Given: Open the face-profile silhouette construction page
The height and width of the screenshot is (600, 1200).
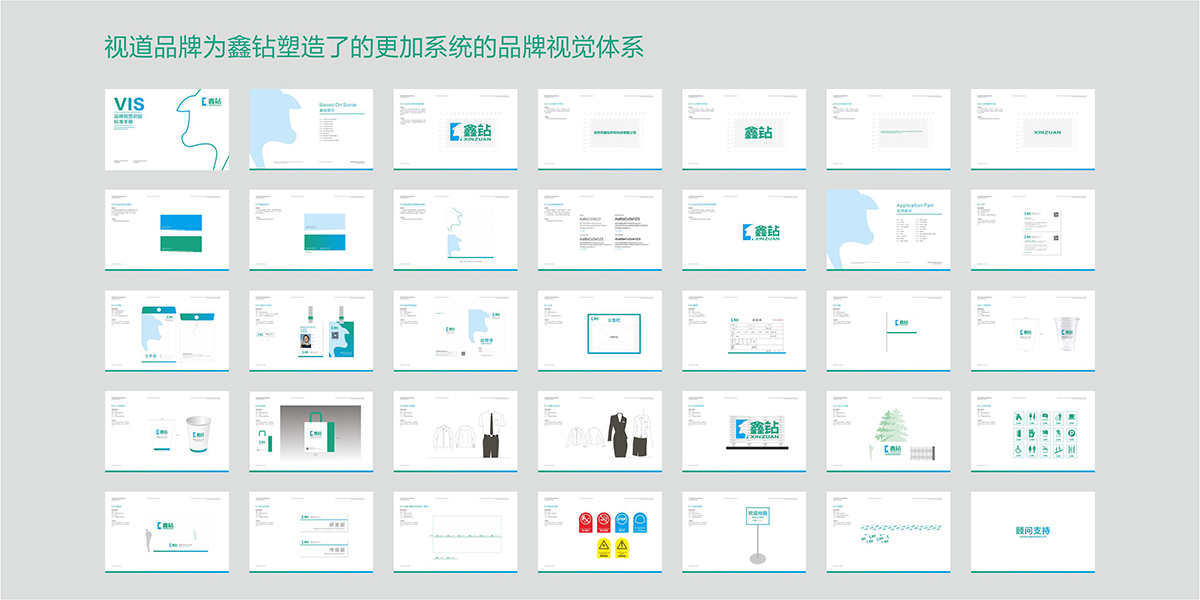Looking at the screenshot, I should click(x=455, y=230).
